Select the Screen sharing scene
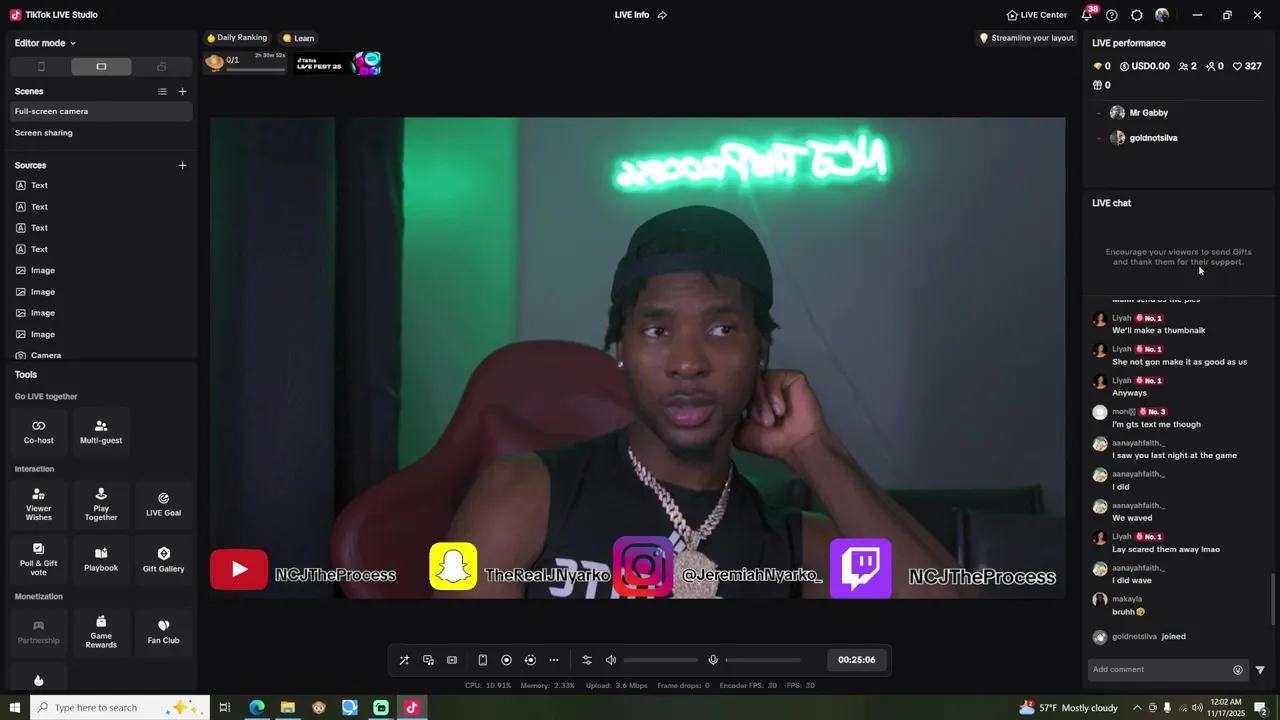 [x=100, y=133]
